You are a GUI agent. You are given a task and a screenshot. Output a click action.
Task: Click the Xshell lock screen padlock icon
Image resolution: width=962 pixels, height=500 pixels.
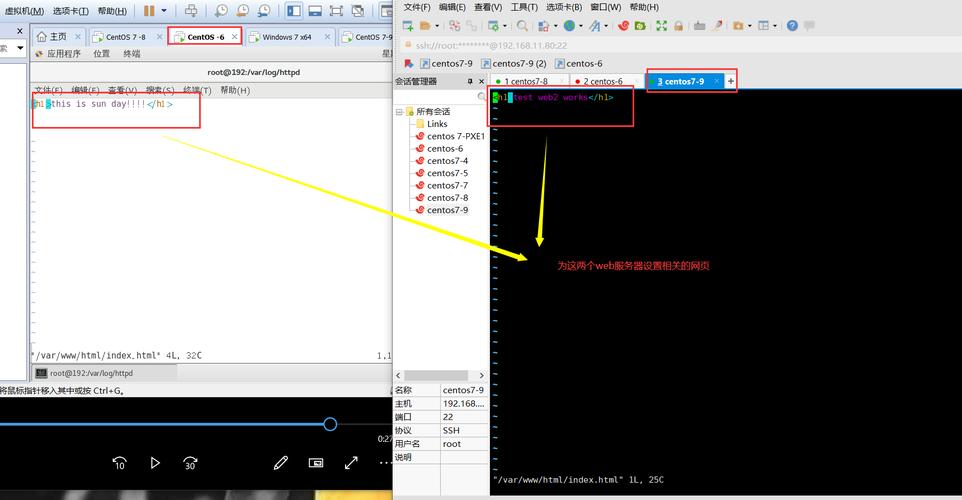click(x=679, y=25)
